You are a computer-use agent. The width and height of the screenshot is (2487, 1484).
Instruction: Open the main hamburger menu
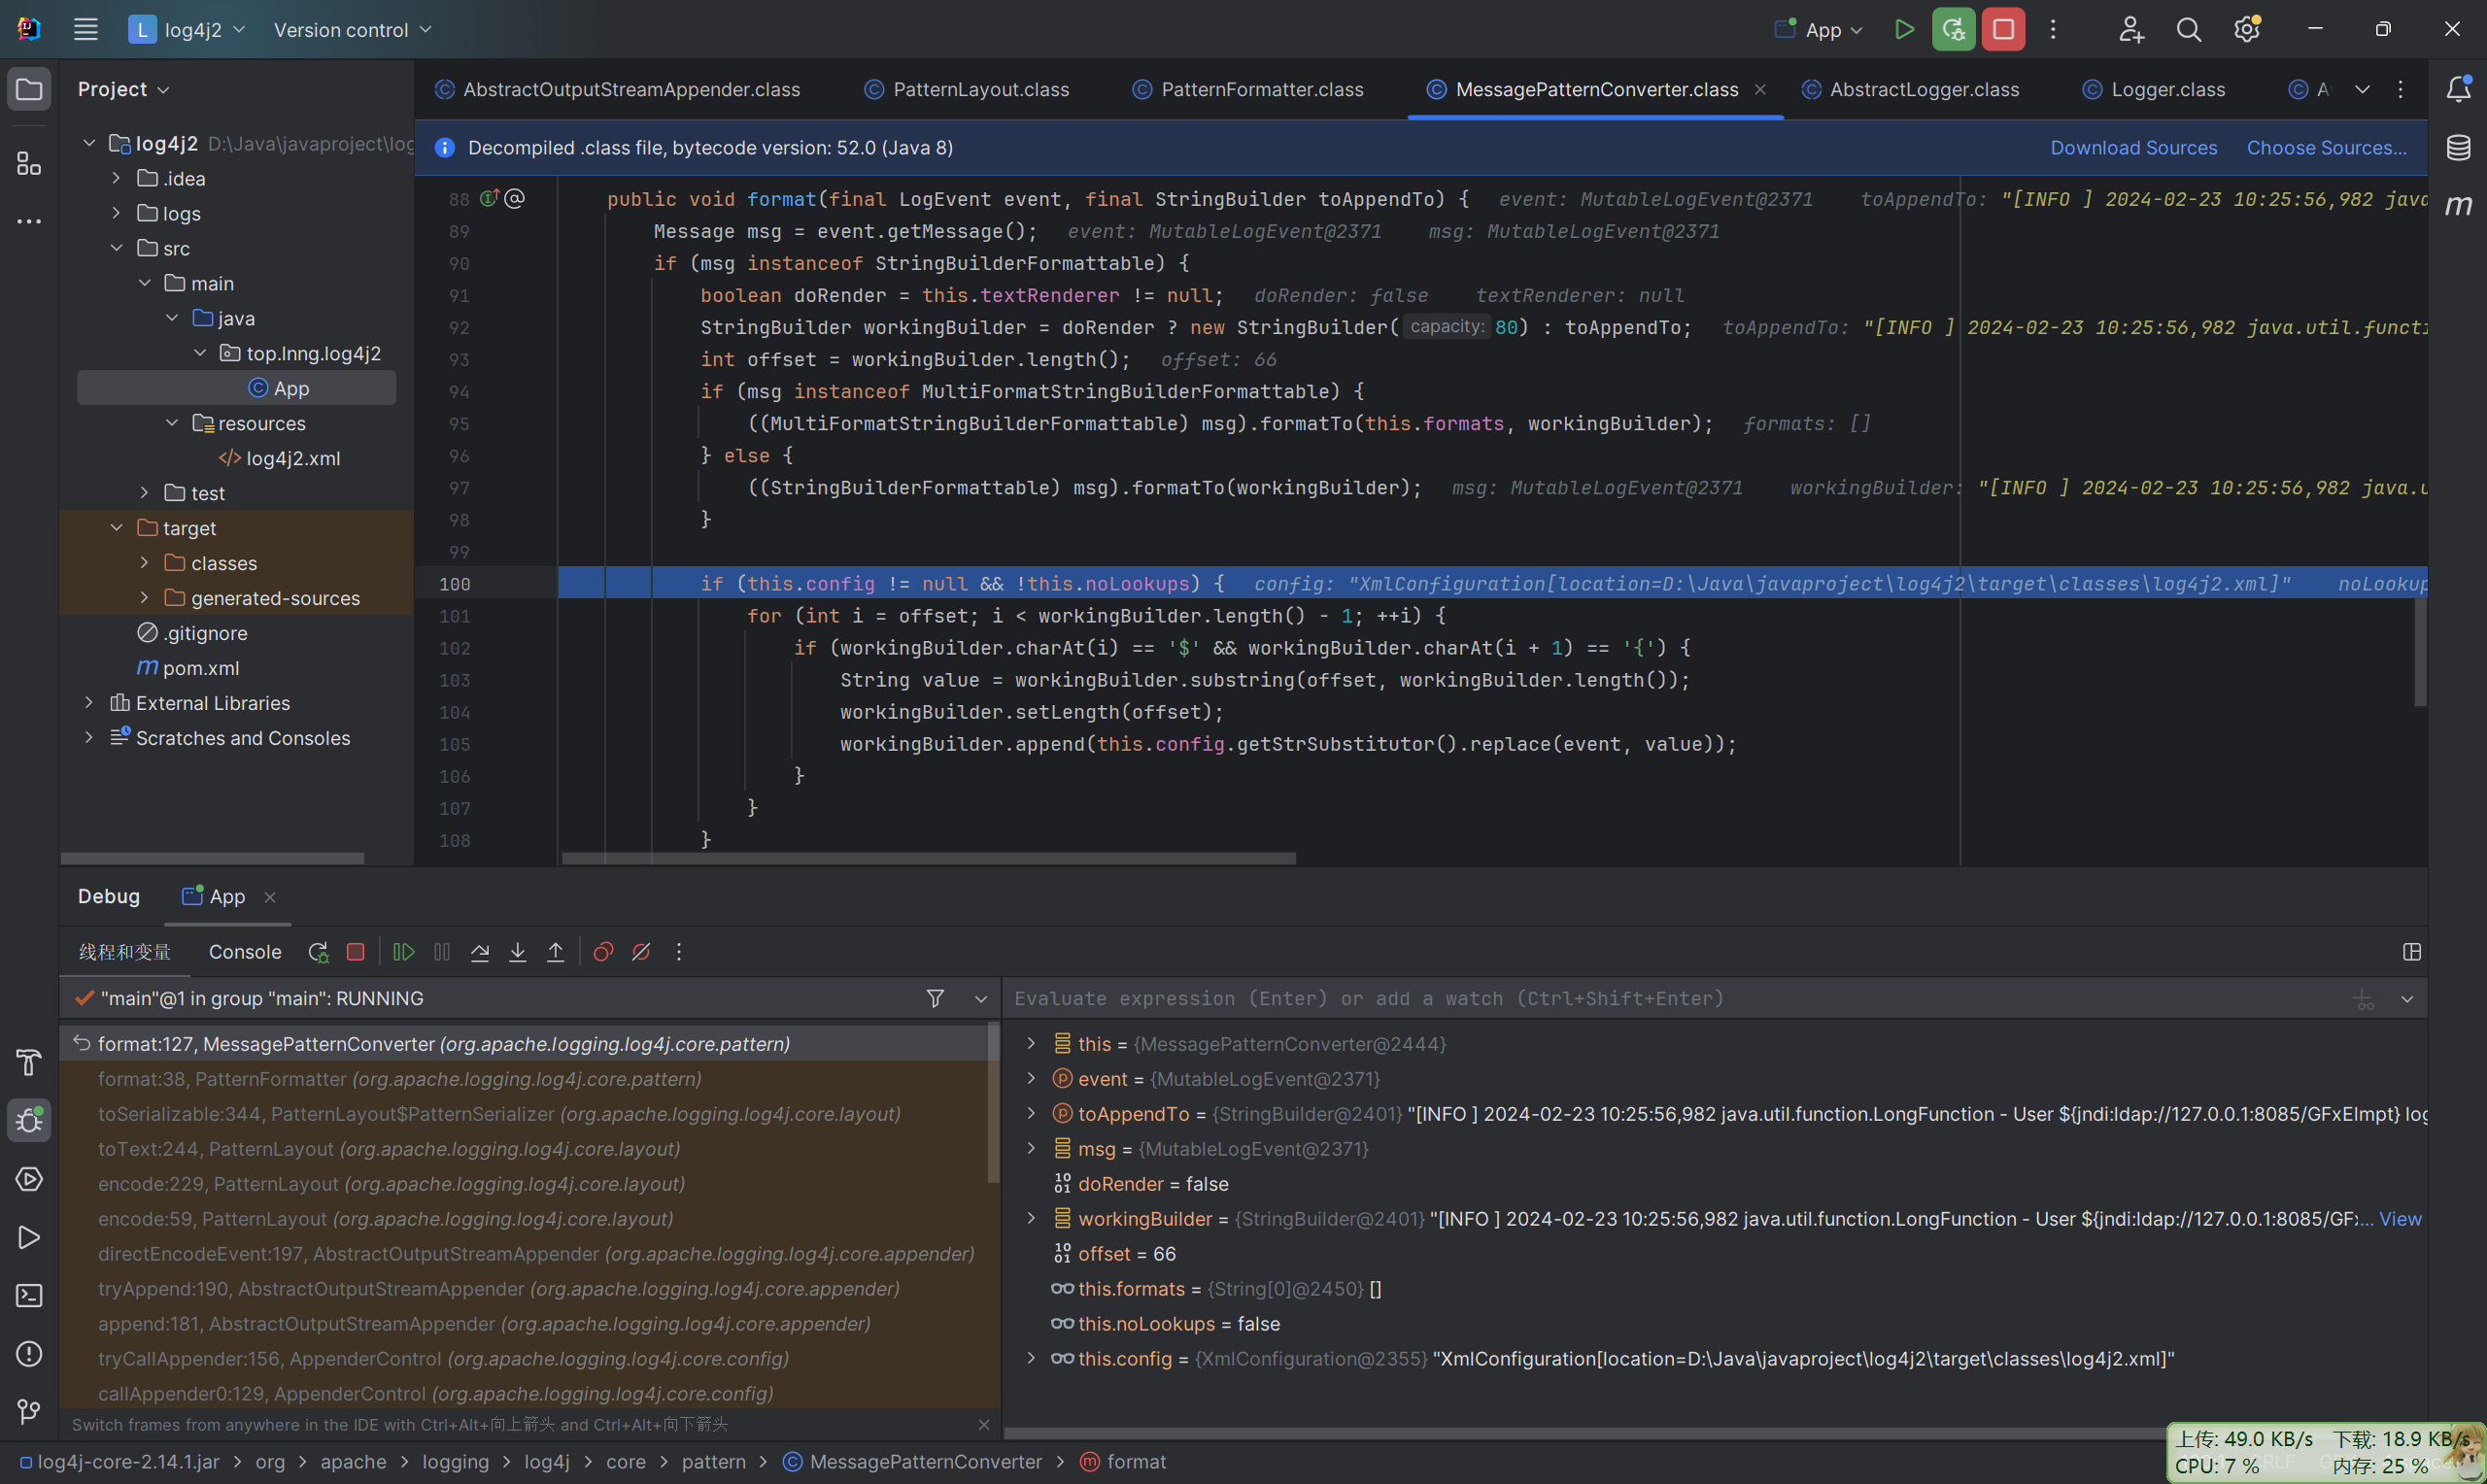click(86, 30)
